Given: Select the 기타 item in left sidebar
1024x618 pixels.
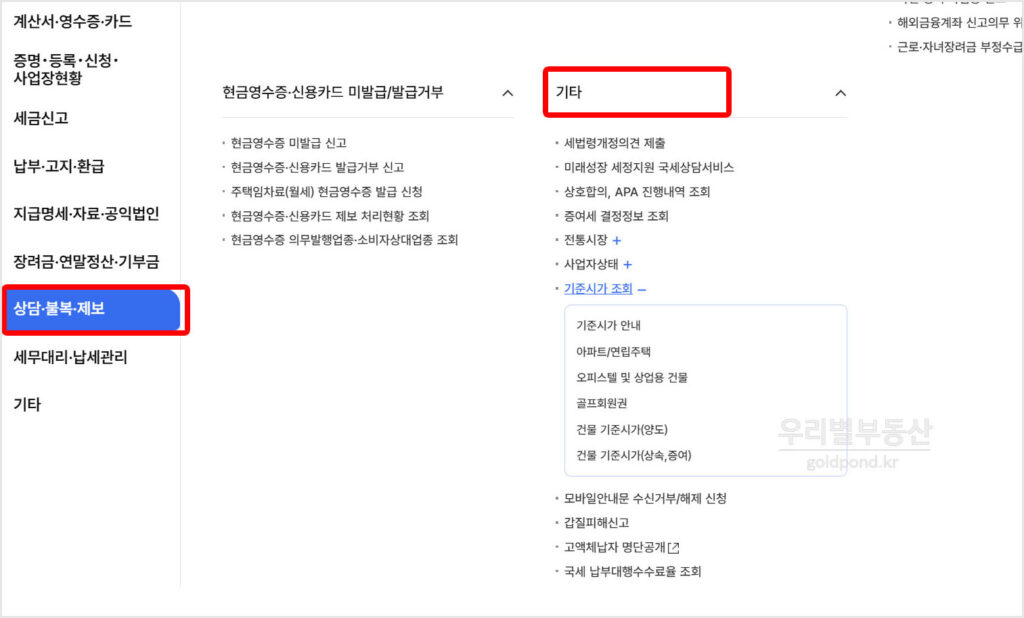Looking at the screenshot, I should click(27, 404).
